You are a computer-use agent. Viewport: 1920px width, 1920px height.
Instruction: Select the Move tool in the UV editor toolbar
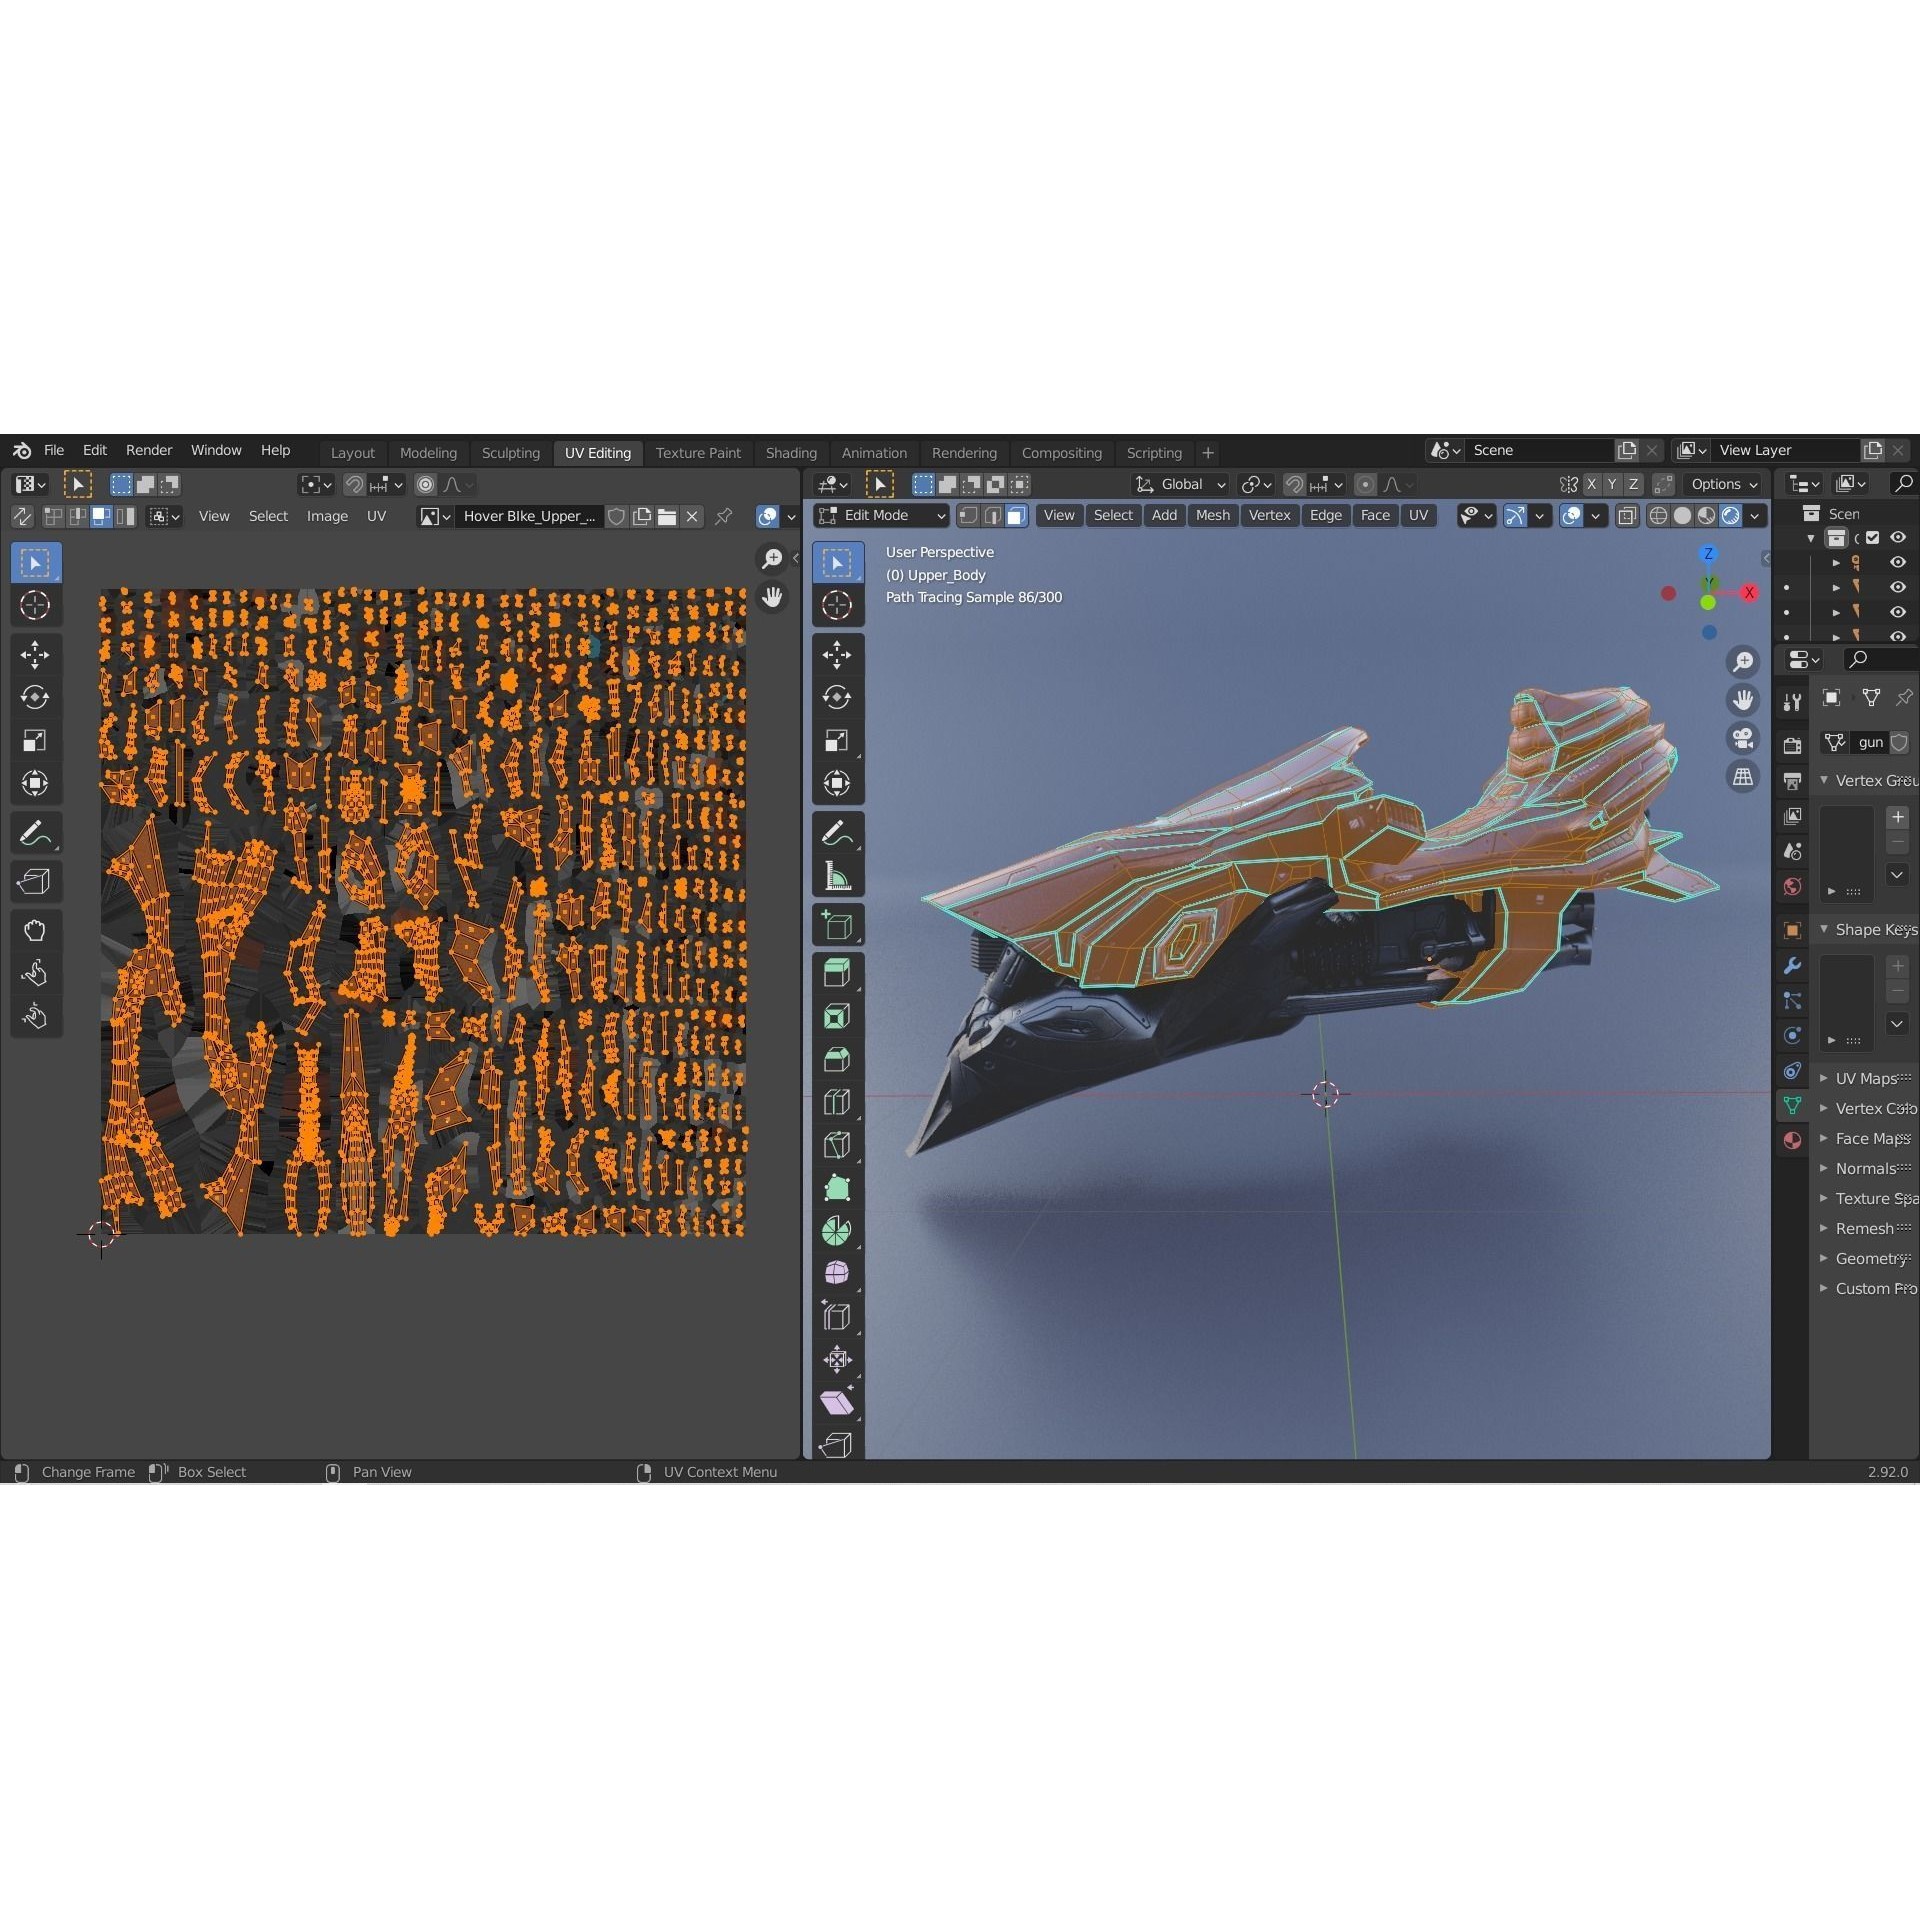click(35, 654)
